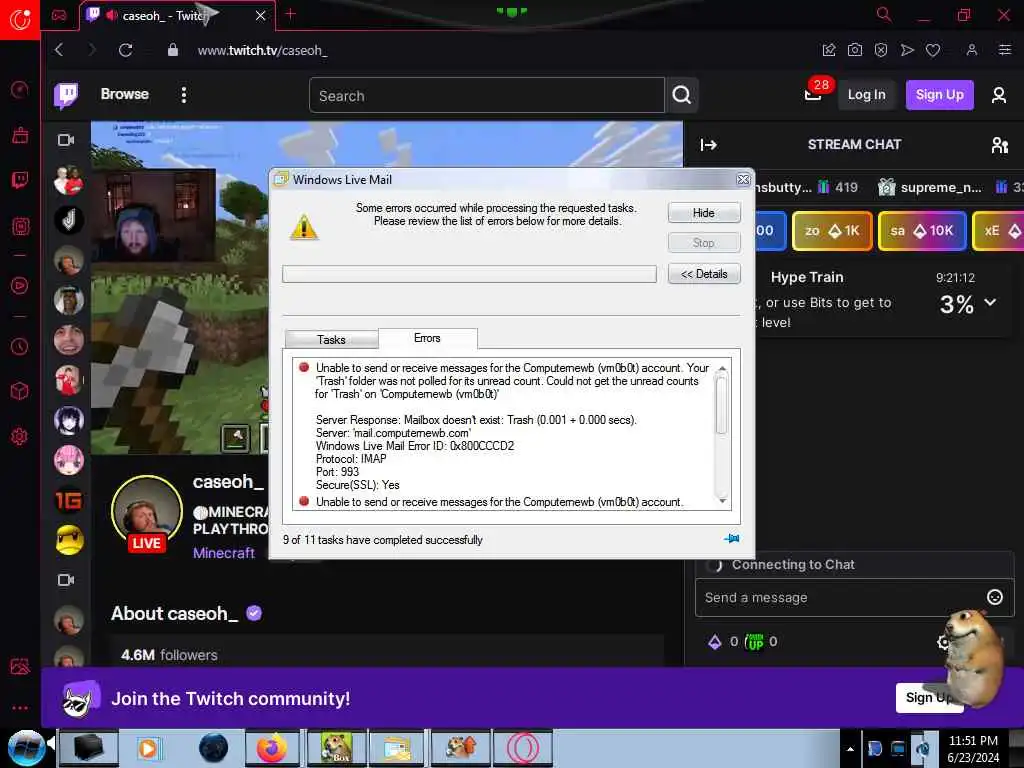Click the Minecraft category link
This screenshot has width=1024, height=768.
(x=224, y=553)
